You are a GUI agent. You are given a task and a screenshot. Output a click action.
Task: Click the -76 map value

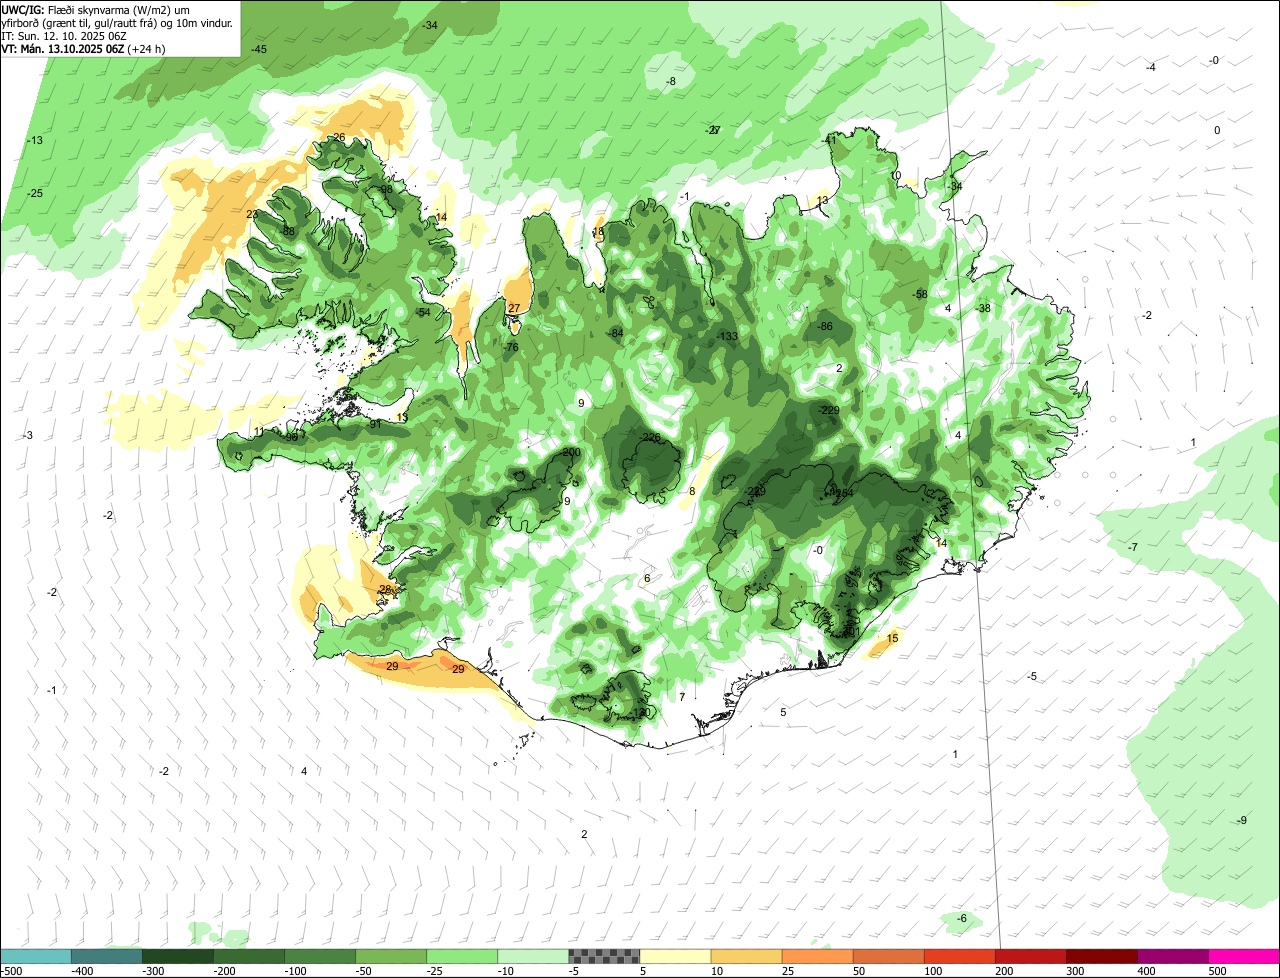tap(511, 347)
